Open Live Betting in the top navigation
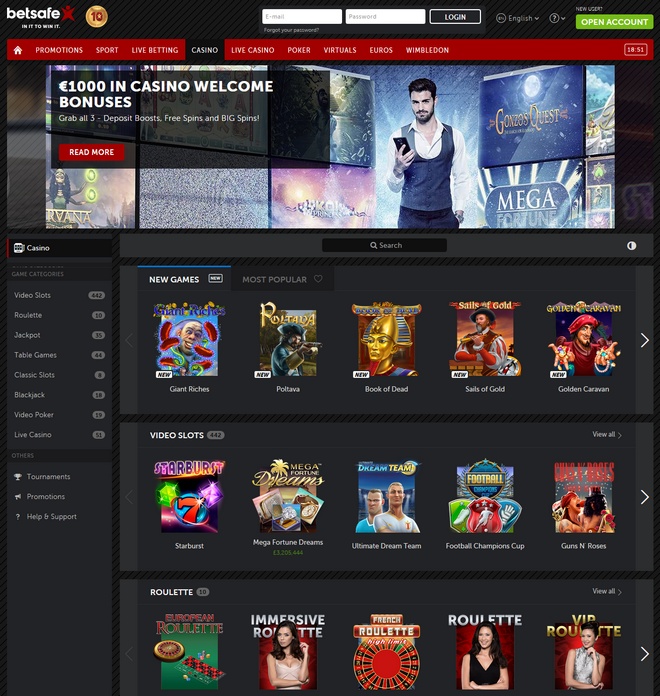This screenshot has width=660, height=696. [155, 50]
